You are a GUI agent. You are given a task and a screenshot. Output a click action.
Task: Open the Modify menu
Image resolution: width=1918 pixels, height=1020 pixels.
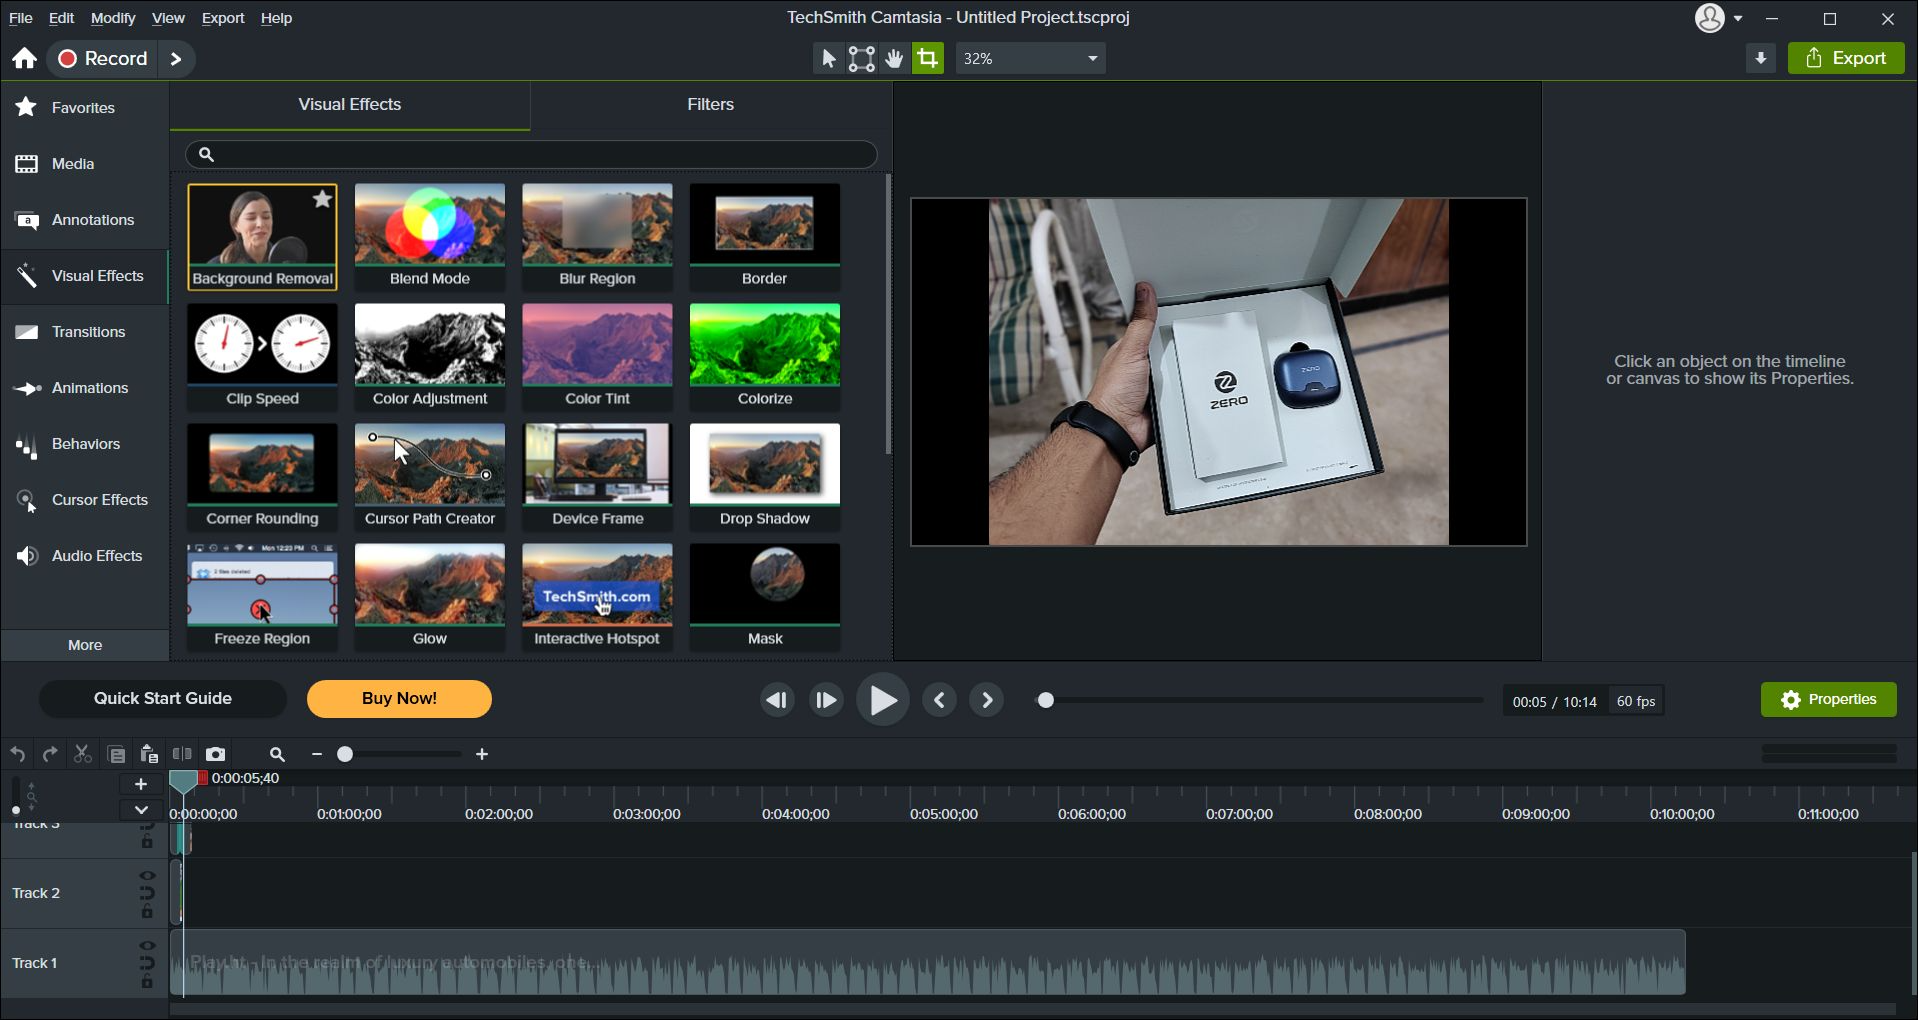tap(112, 17)
